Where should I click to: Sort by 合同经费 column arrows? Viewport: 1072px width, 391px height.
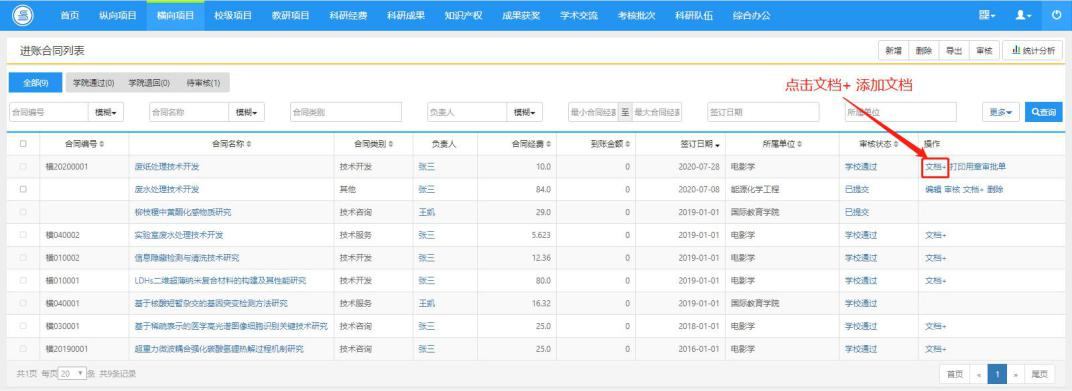click(x=548, y=144)
